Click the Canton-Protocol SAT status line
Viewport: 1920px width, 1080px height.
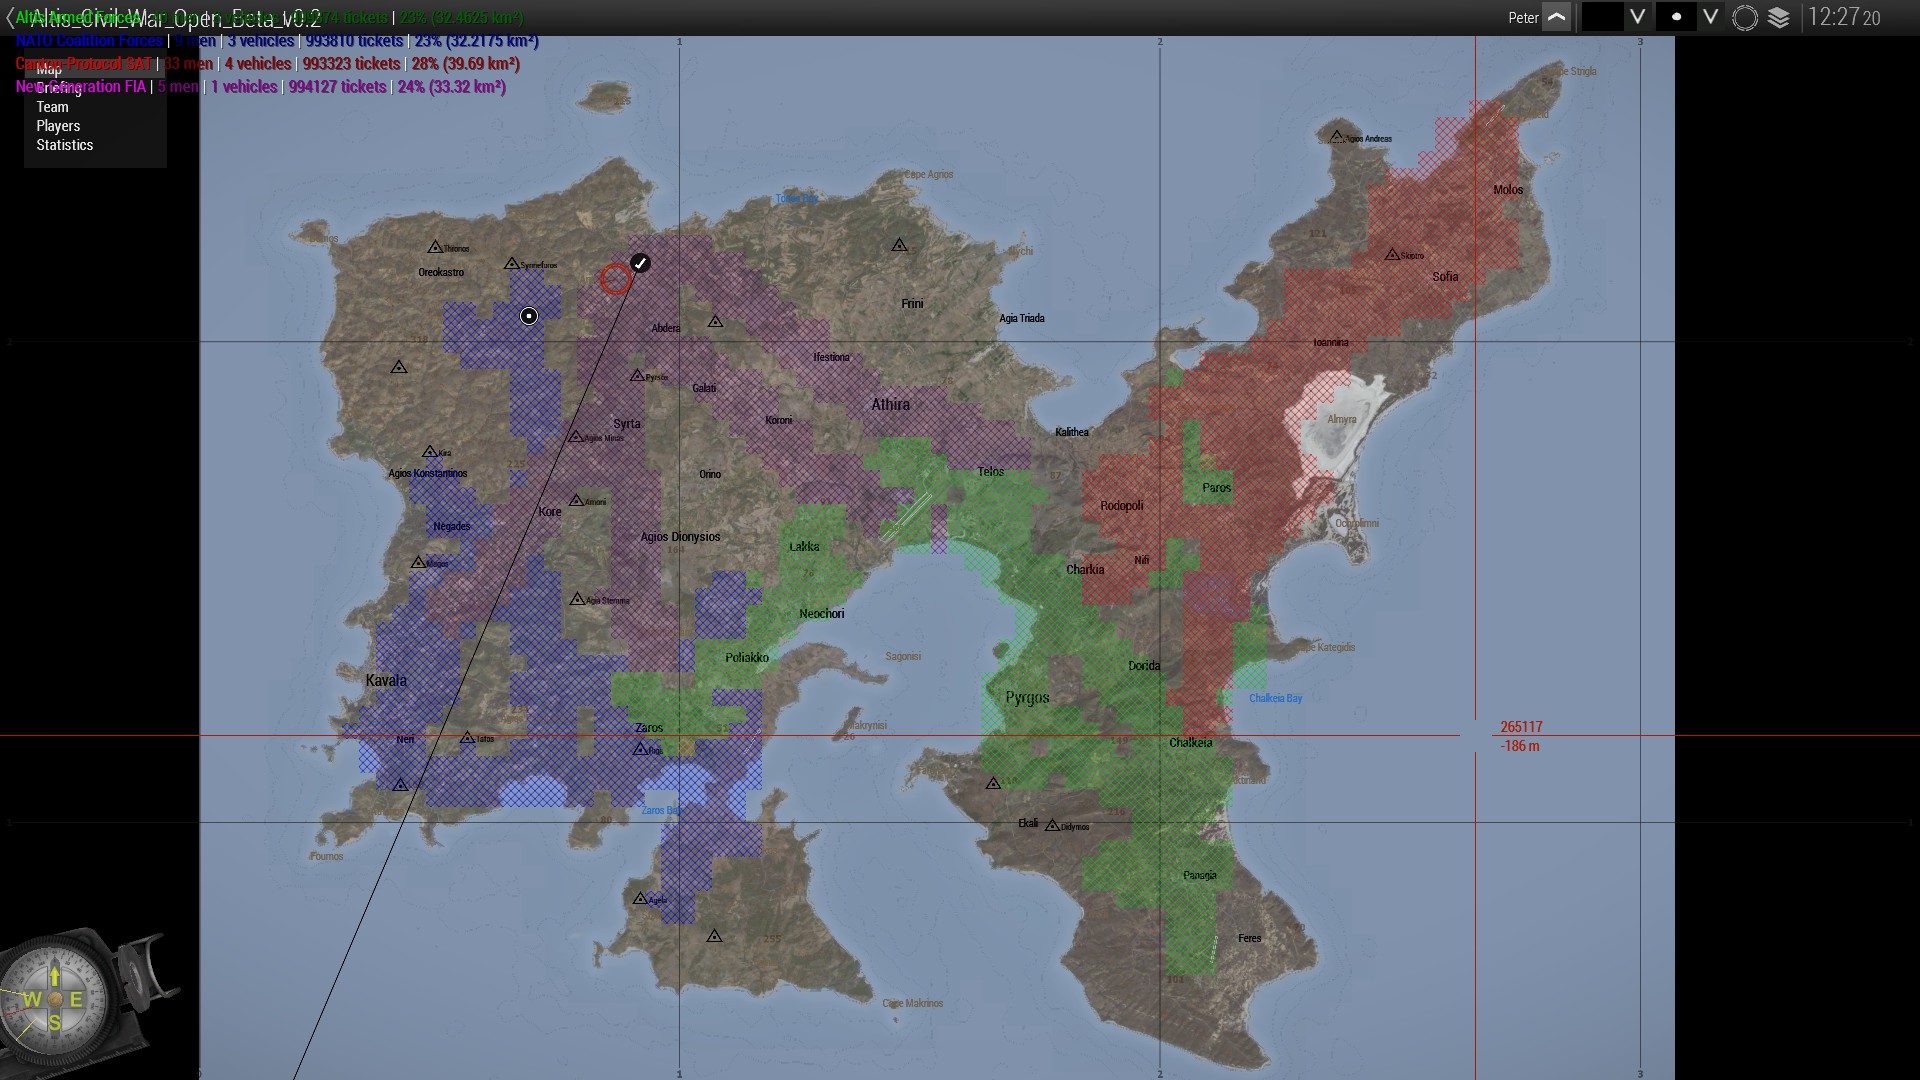(x=267, y=64)
